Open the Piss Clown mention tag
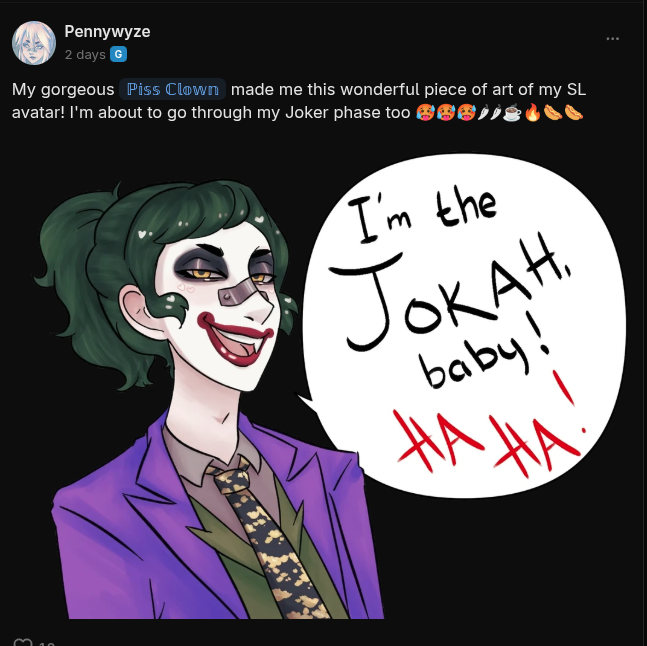 (172, 89)
